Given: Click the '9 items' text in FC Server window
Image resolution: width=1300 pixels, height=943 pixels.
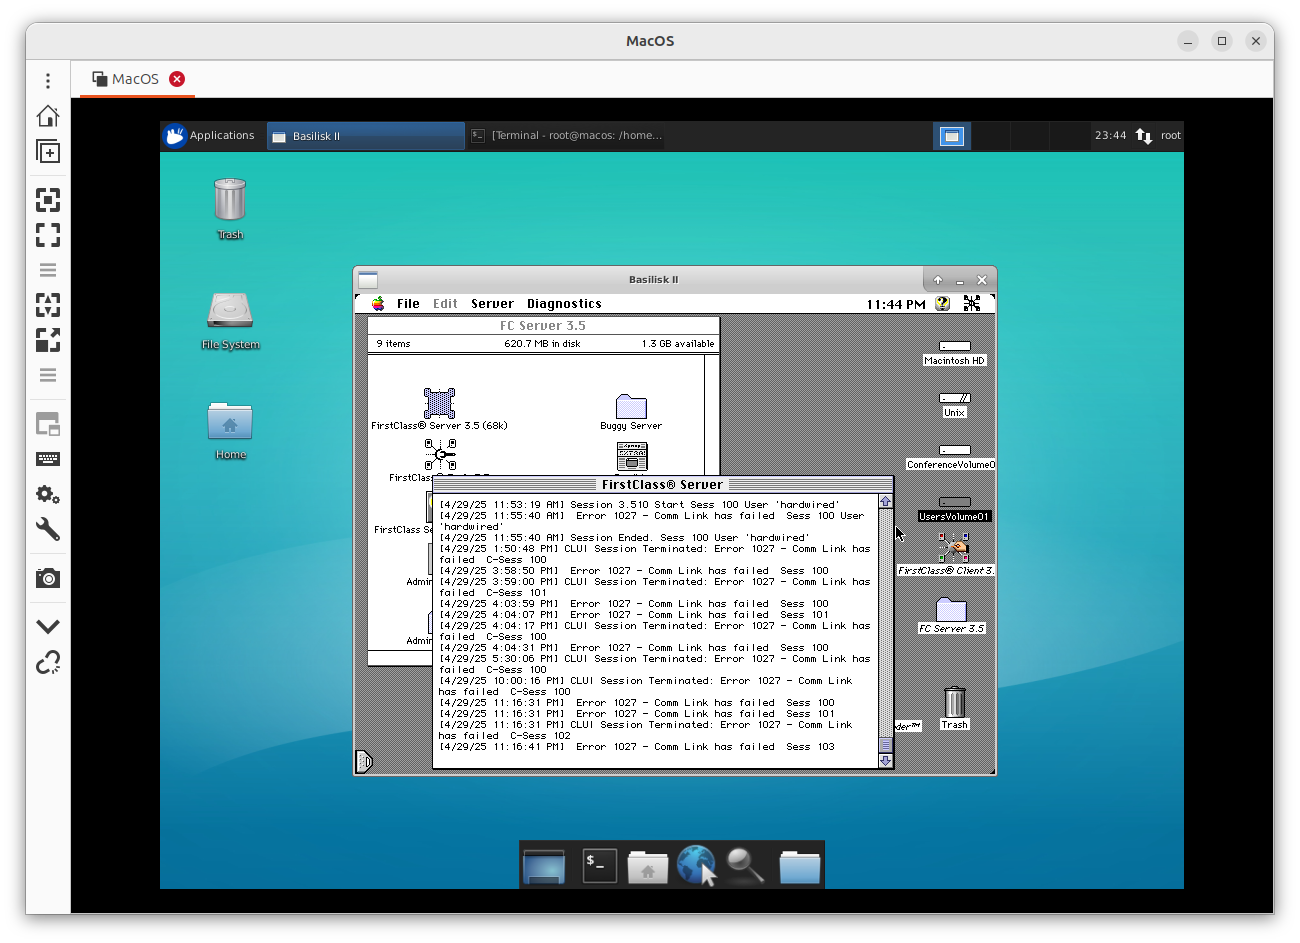Looking at the screenshot, I should (394, 344).
